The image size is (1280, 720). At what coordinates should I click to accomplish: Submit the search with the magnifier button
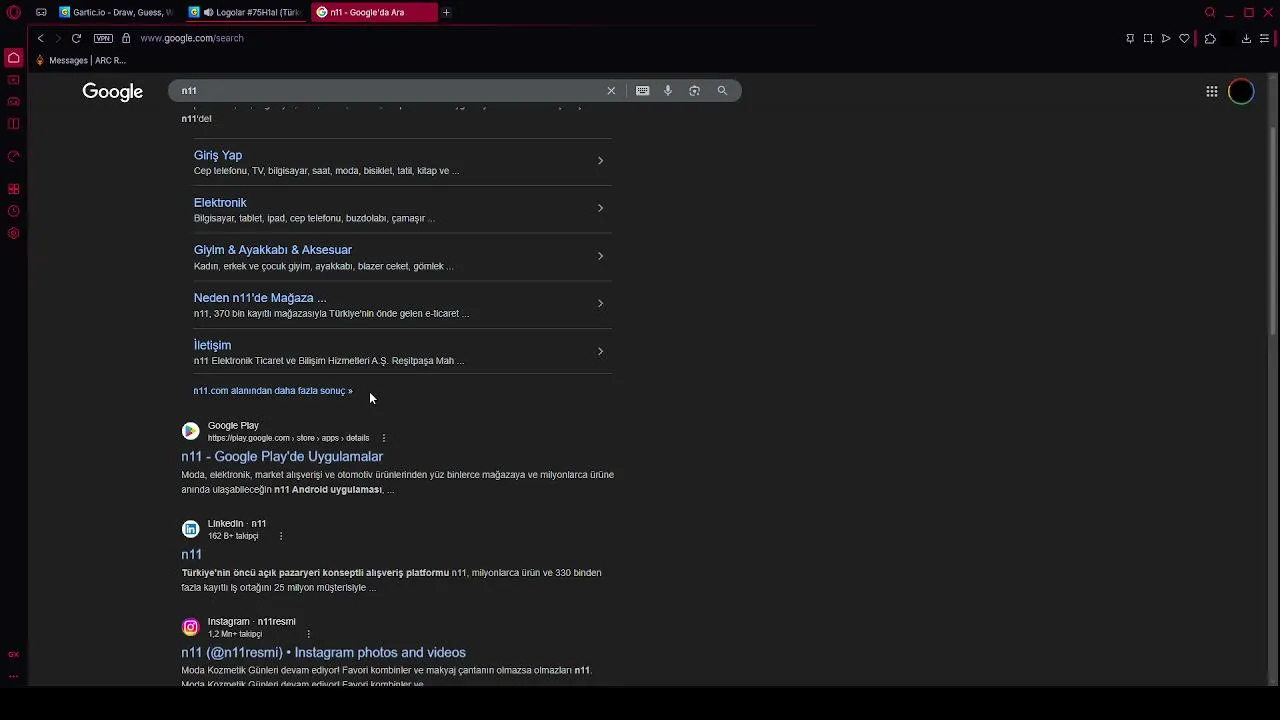(722, 90)
